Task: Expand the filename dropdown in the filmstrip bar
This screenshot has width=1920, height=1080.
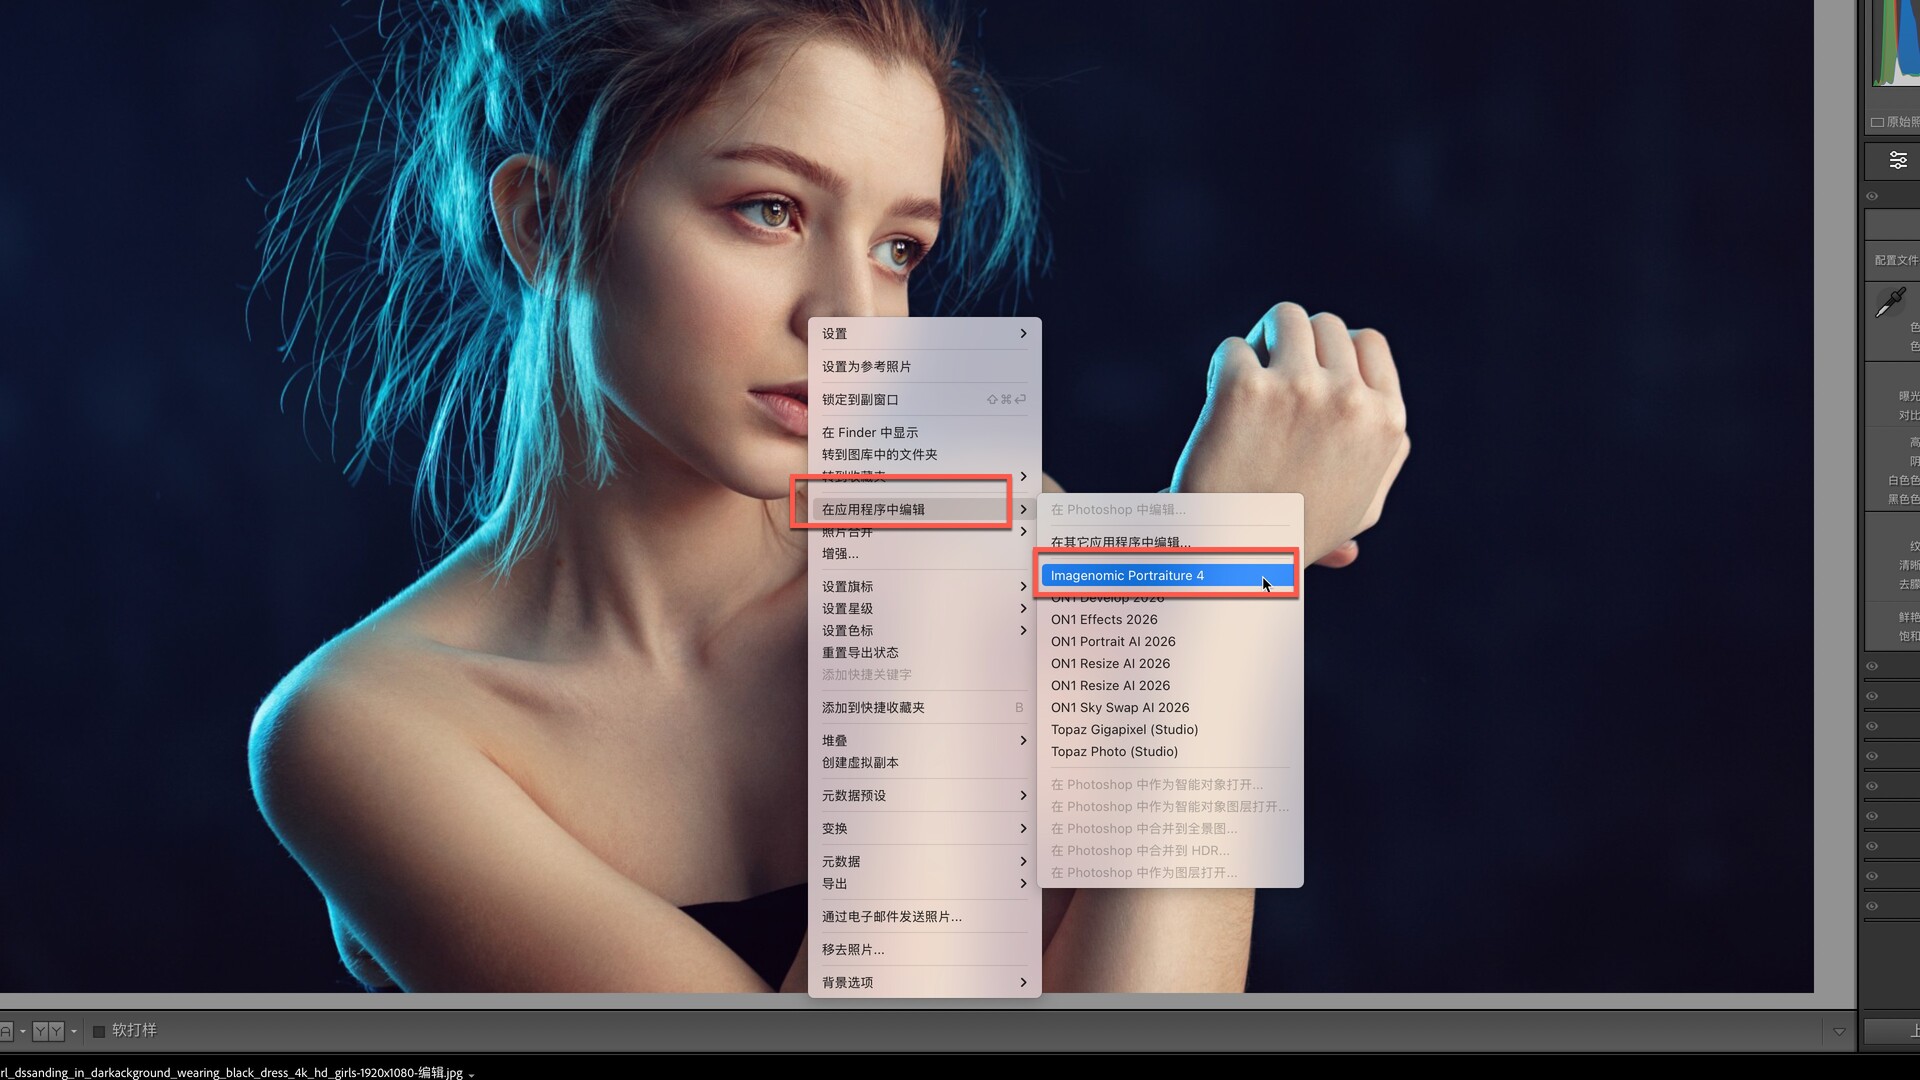Action: [471, 1074]
